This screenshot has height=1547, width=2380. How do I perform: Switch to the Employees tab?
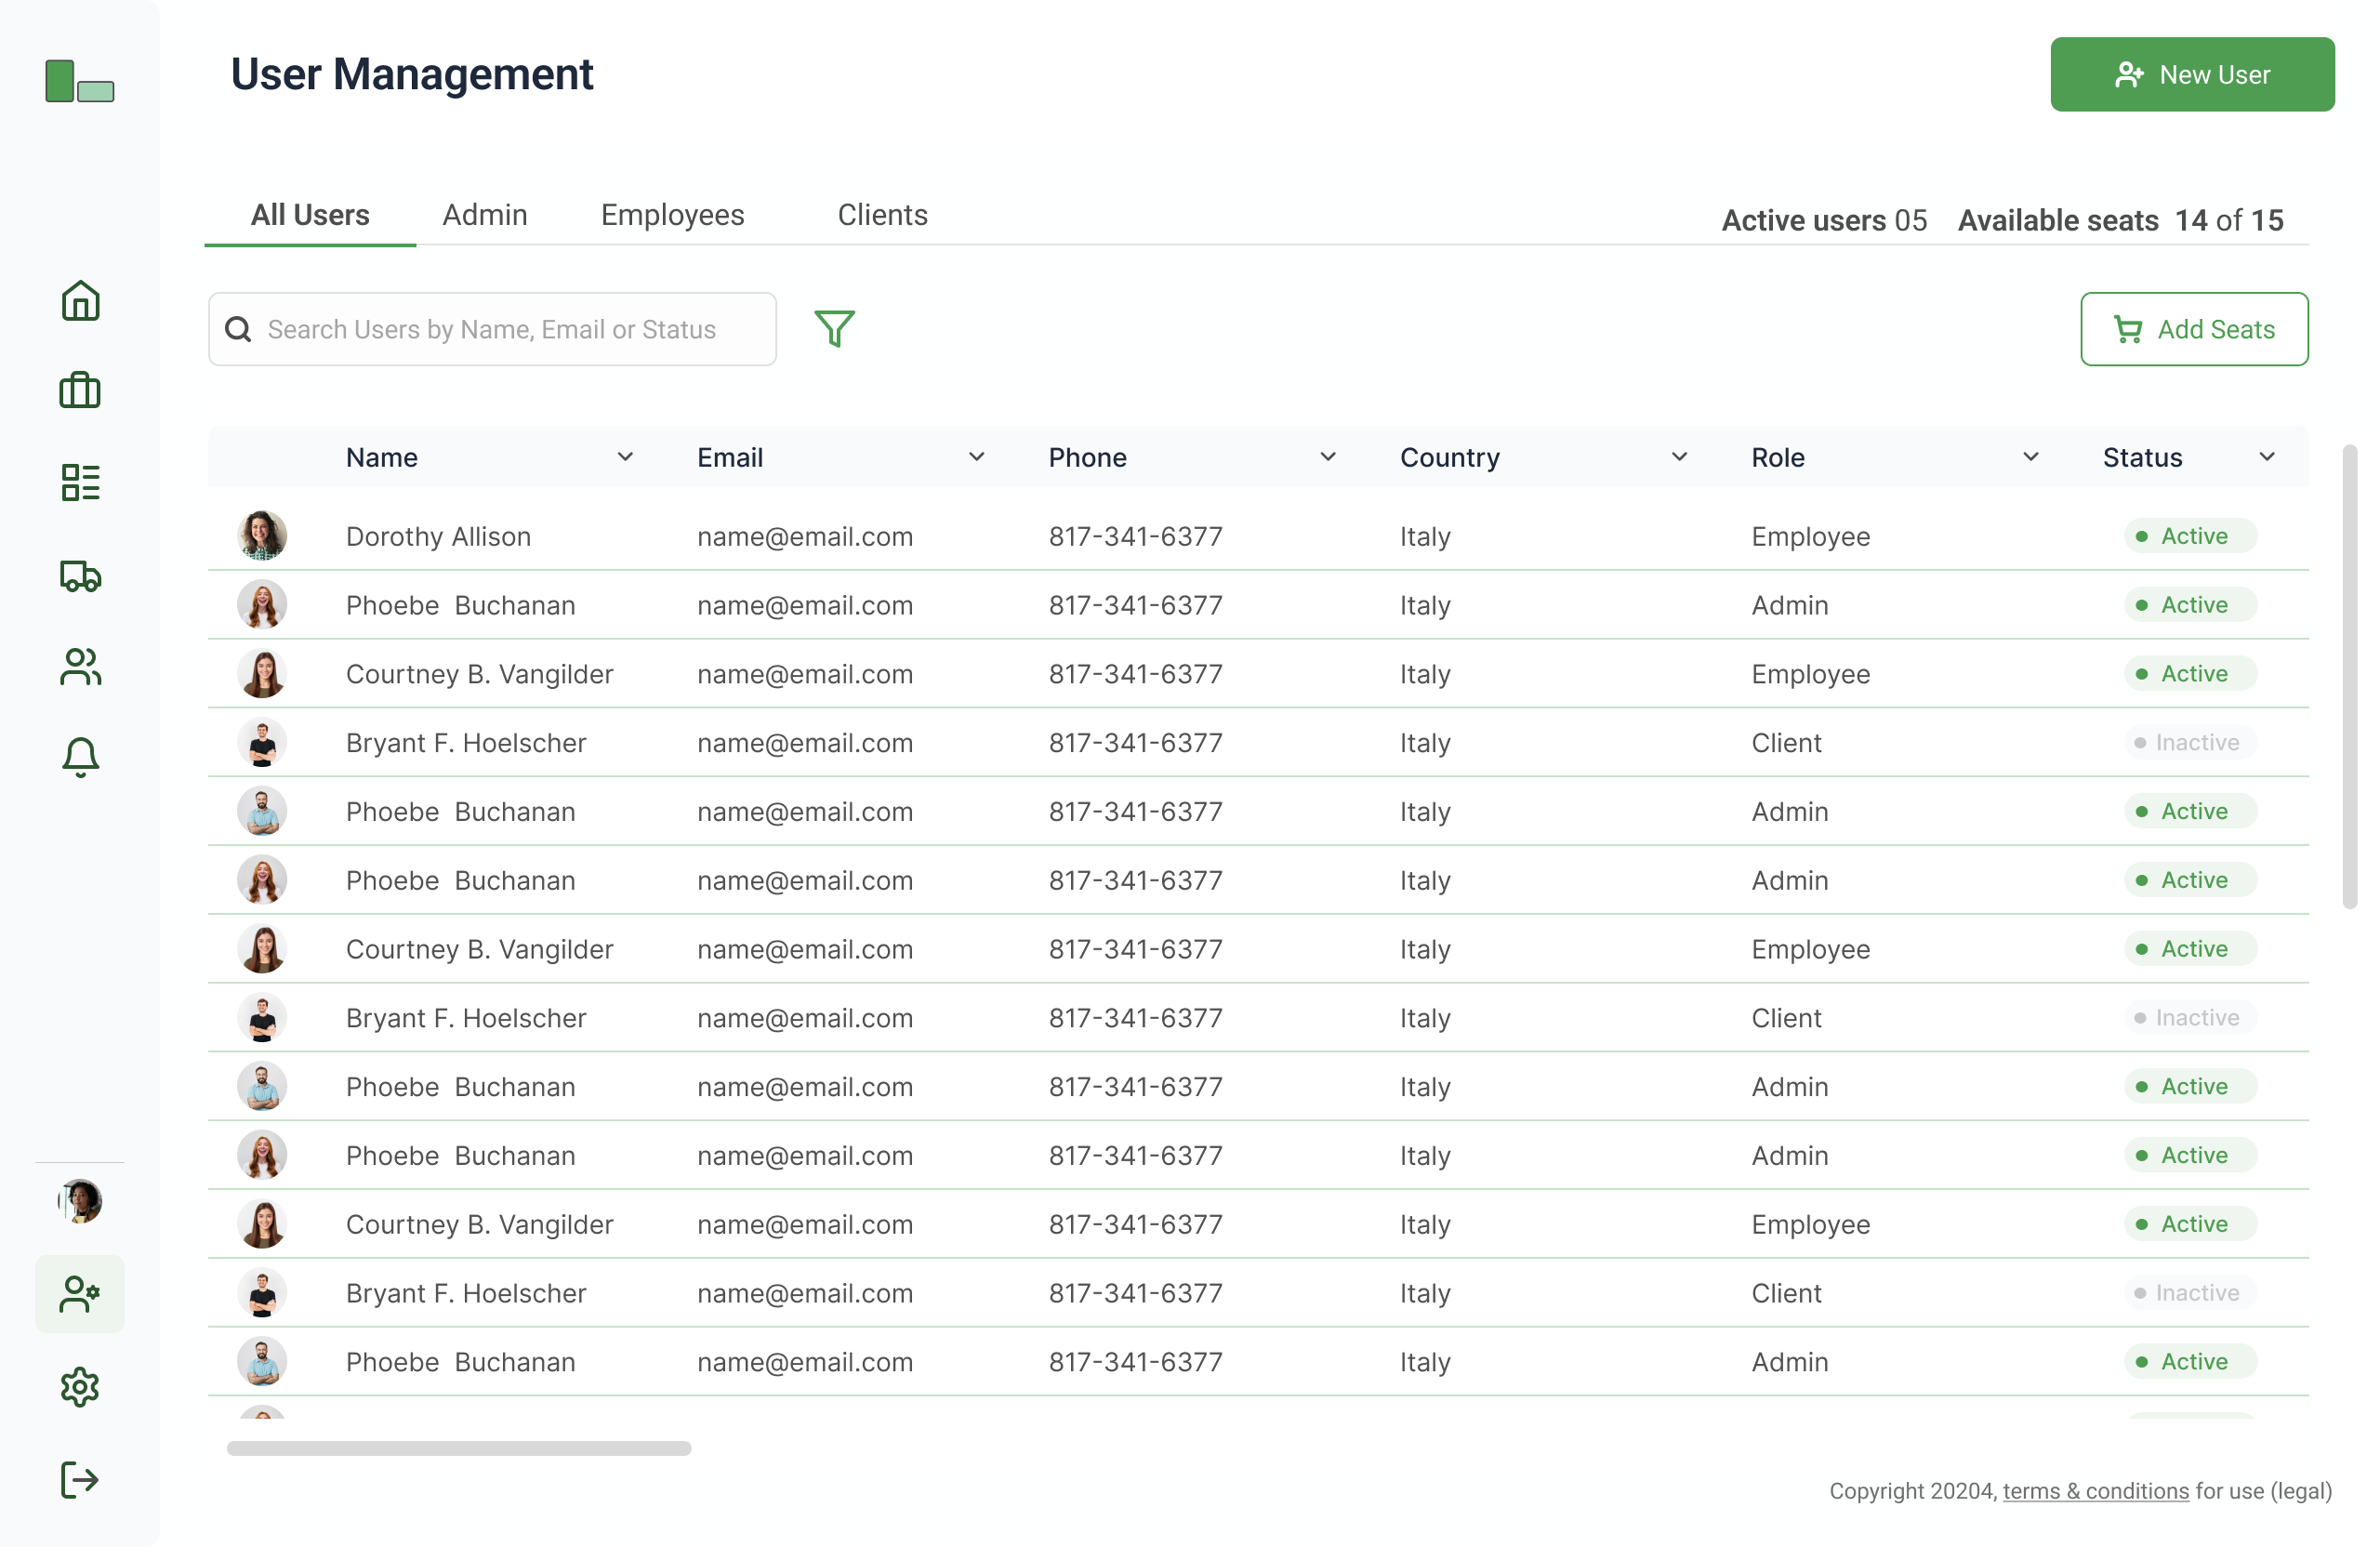point(672,215)
